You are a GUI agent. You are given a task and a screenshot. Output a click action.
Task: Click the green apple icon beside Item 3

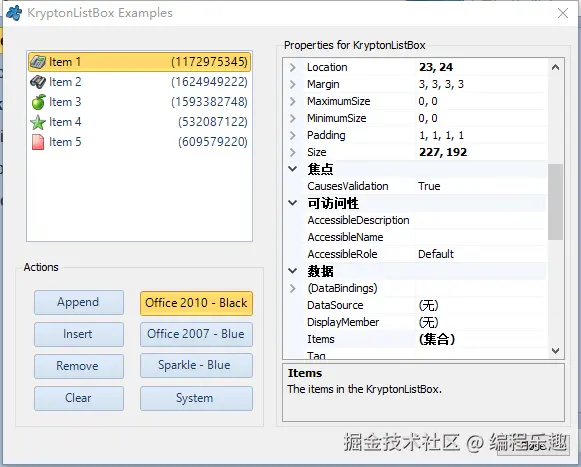pos(38,102)
